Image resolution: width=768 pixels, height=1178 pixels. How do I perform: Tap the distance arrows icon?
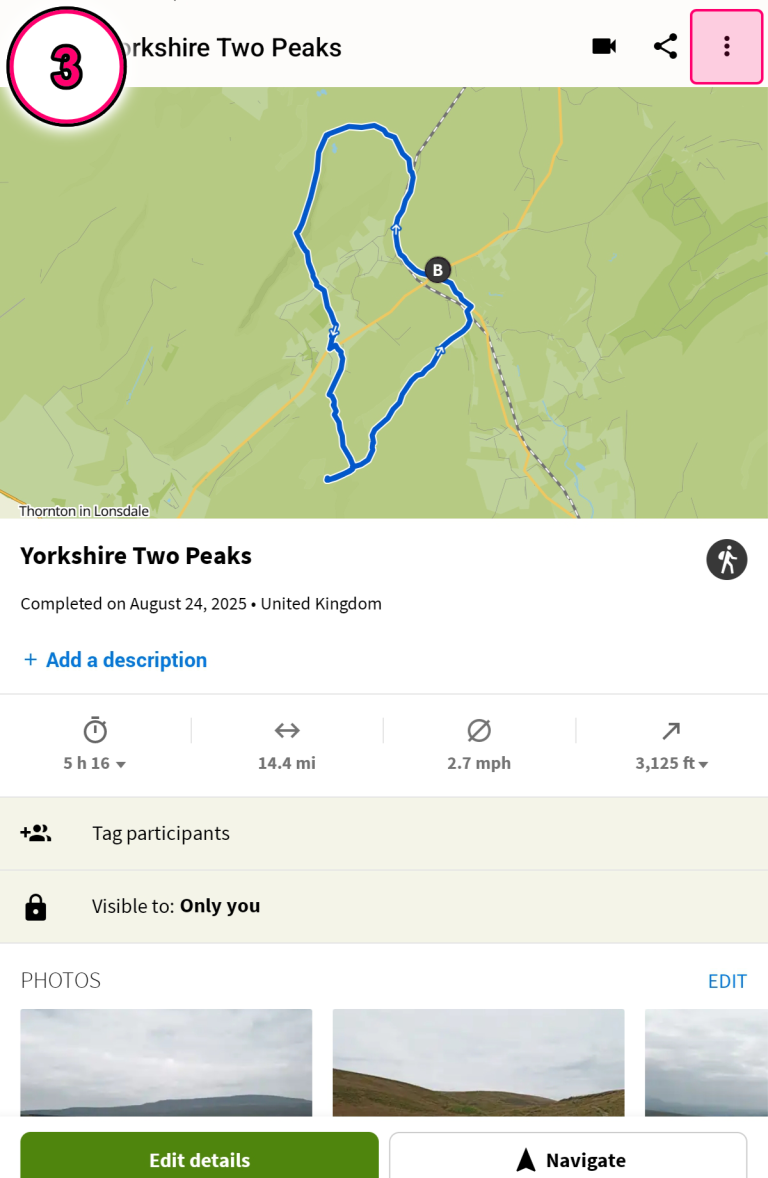287,731
